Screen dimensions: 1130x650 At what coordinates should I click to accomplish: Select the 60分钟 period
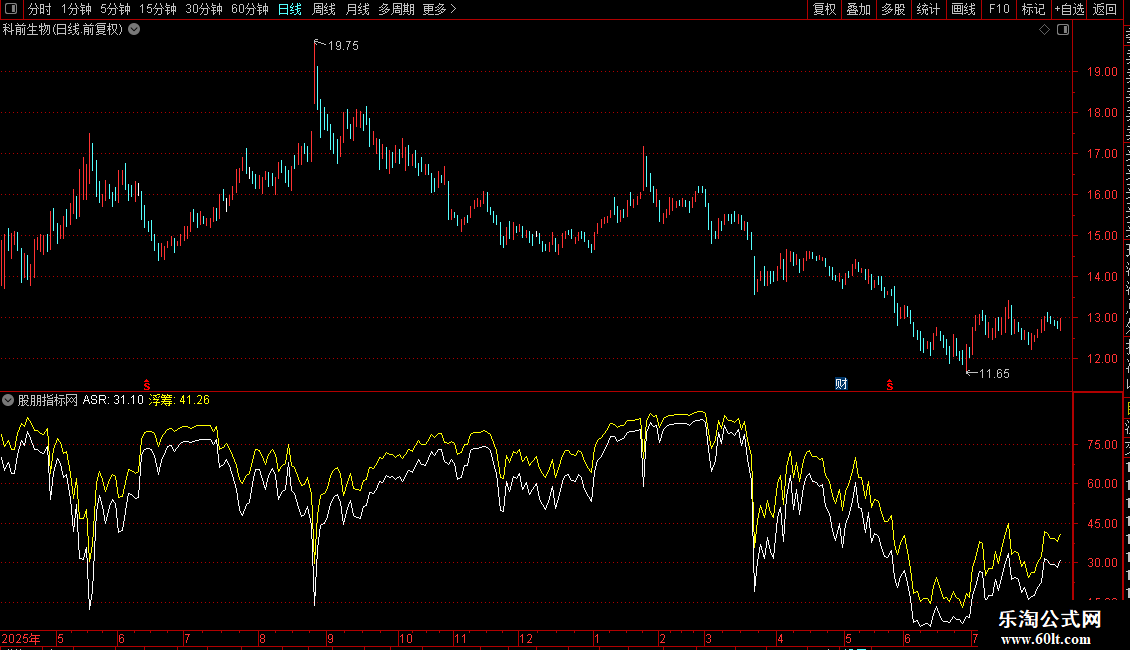(250, 9)
